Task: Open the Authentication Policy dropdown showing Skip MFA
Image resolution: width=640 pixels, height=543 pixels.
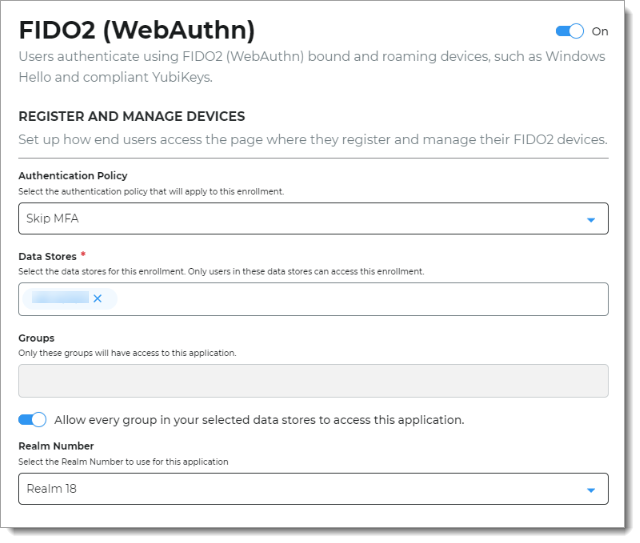Action: coord(313,218)
